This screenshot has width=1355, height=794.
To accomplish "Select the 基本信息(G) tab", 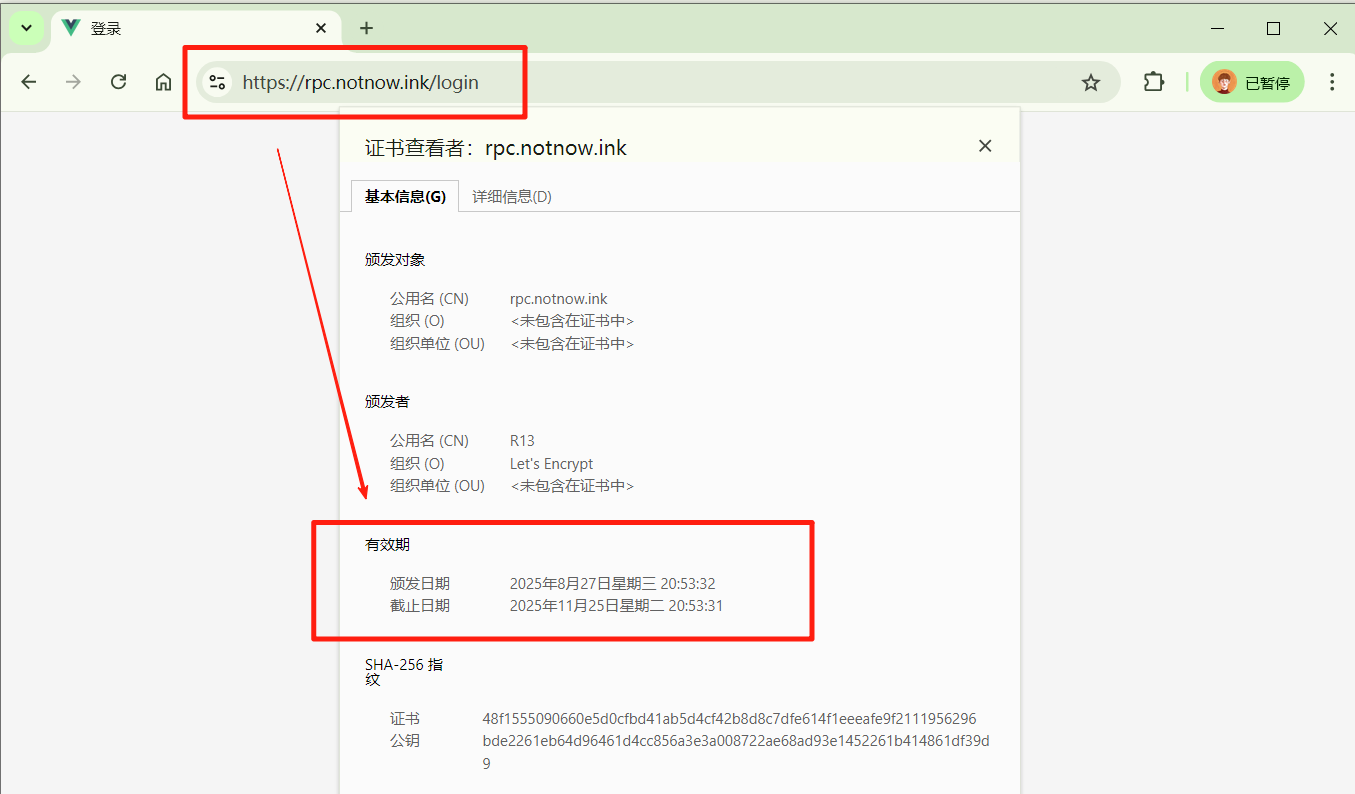I will [x=405, y=197].
